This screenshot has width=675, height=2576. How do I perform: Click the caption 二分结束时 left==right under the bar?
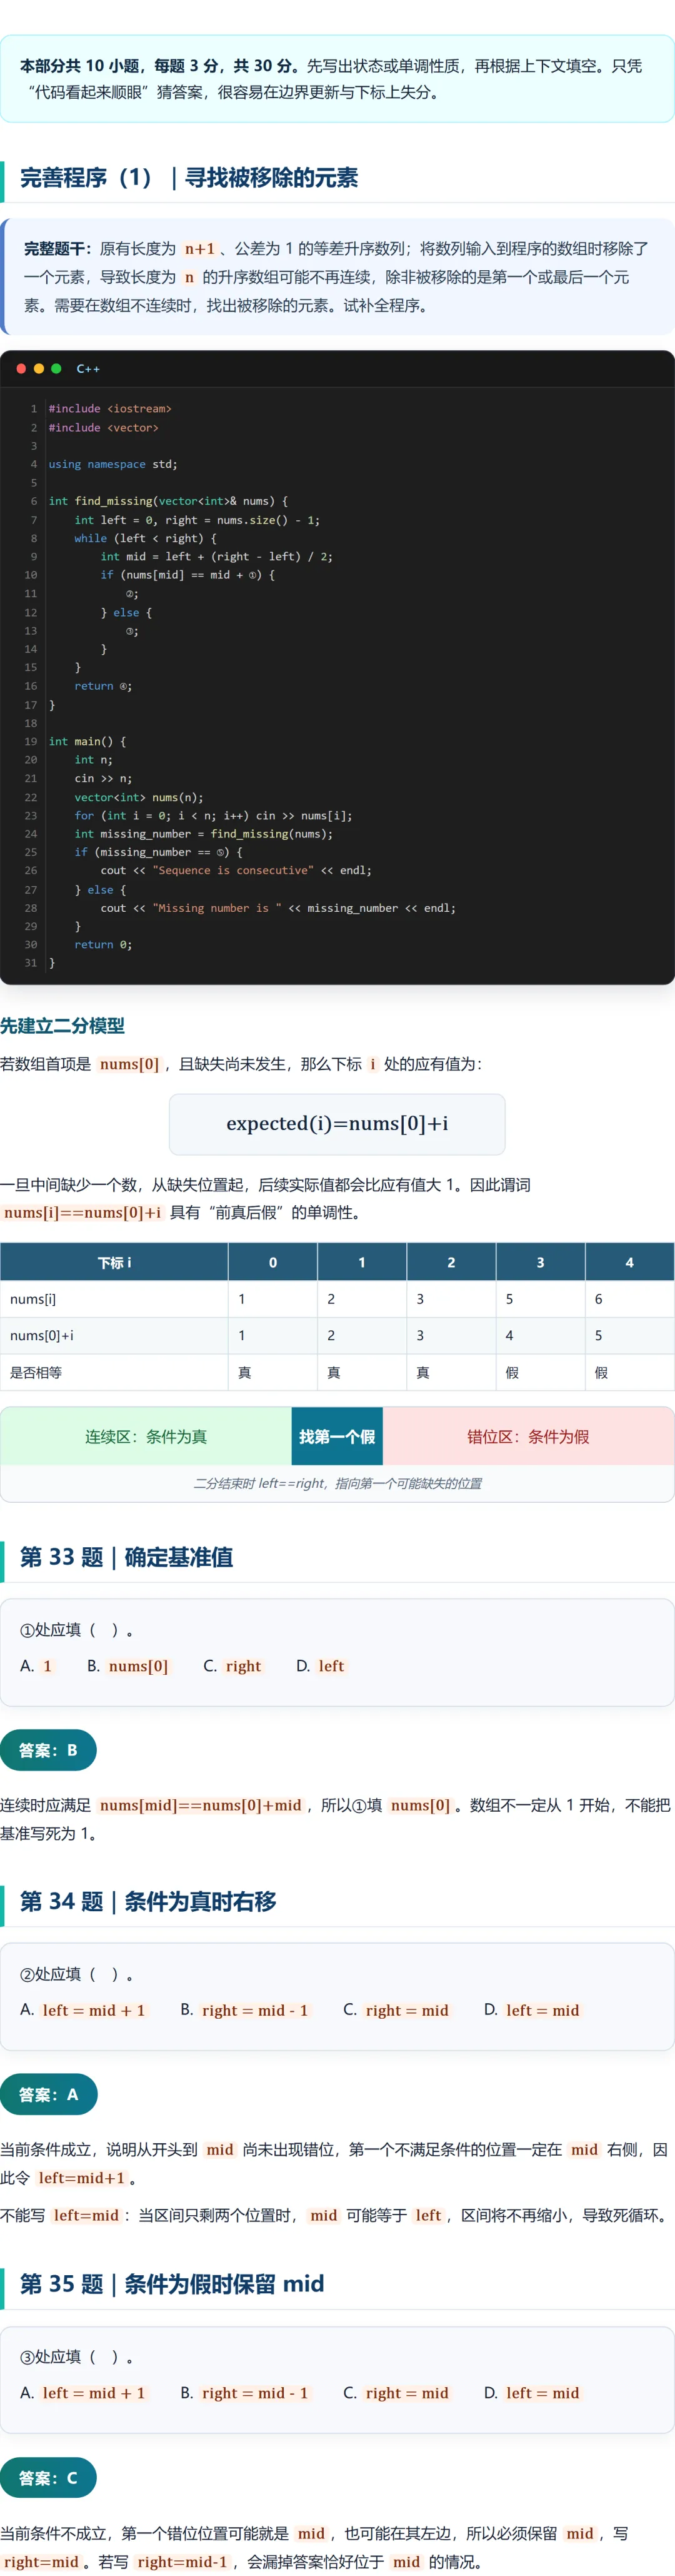(337, 1484)
